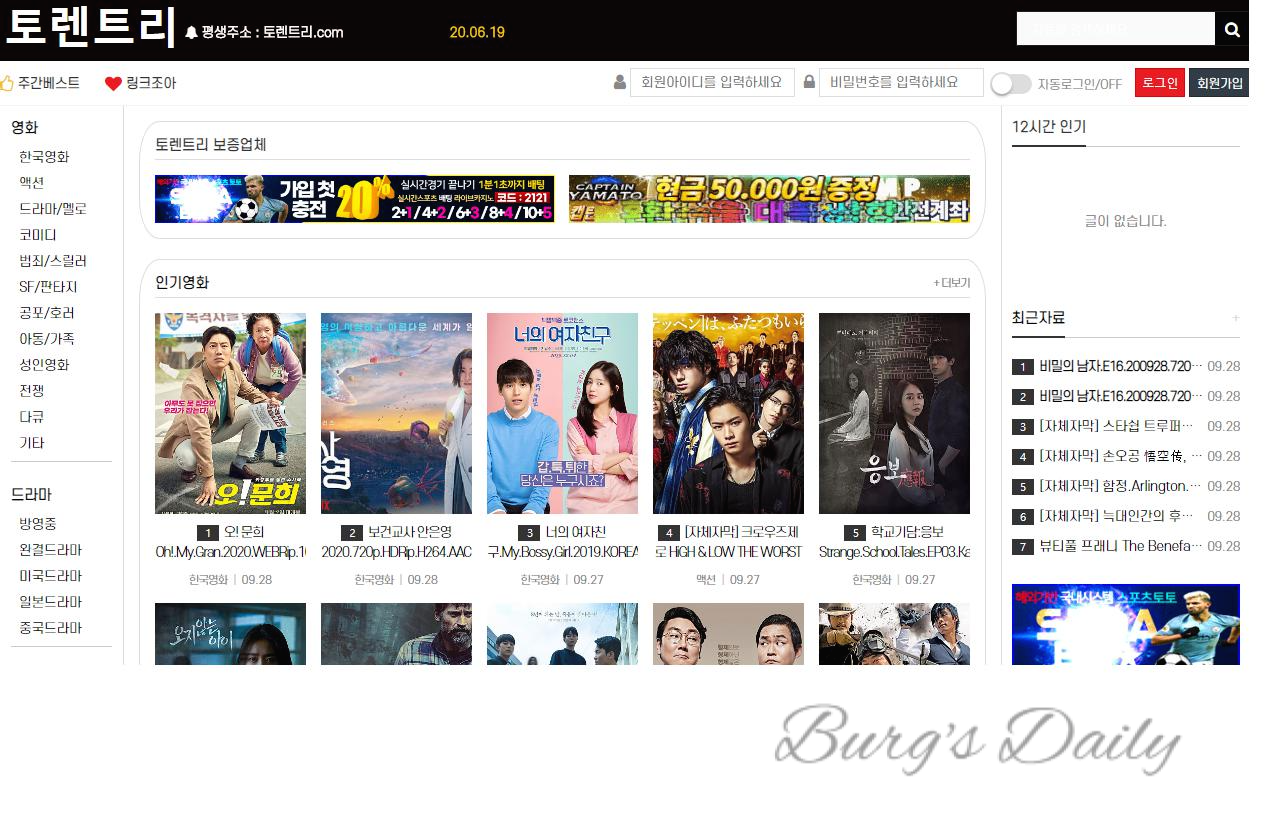Select 액션 category in sidebar

[x=31, y=183]
